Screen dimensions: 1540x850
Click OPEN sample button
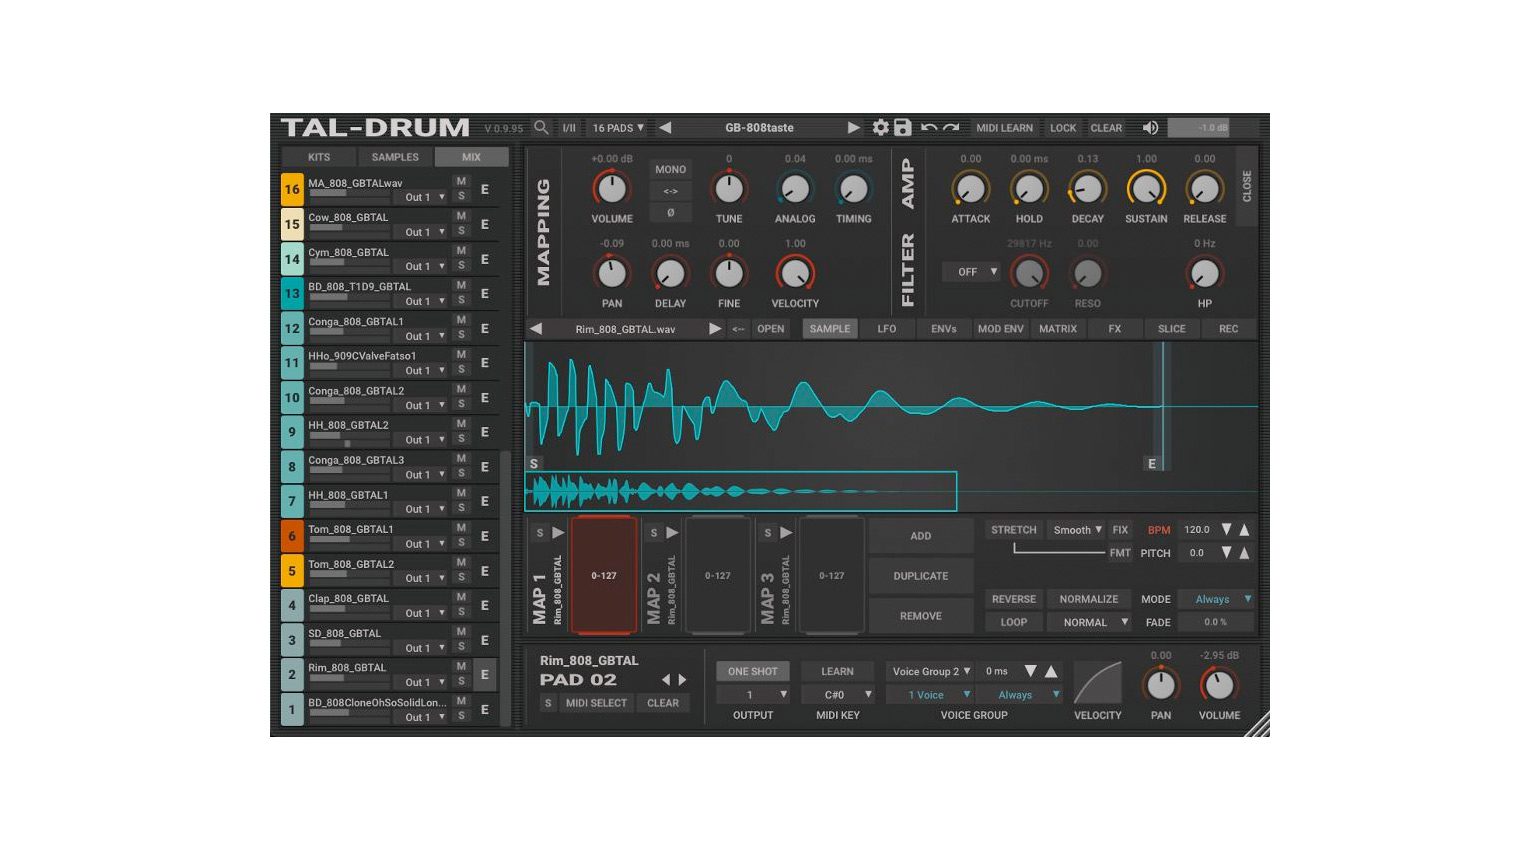pyautogui.click(x=770, y=328)
